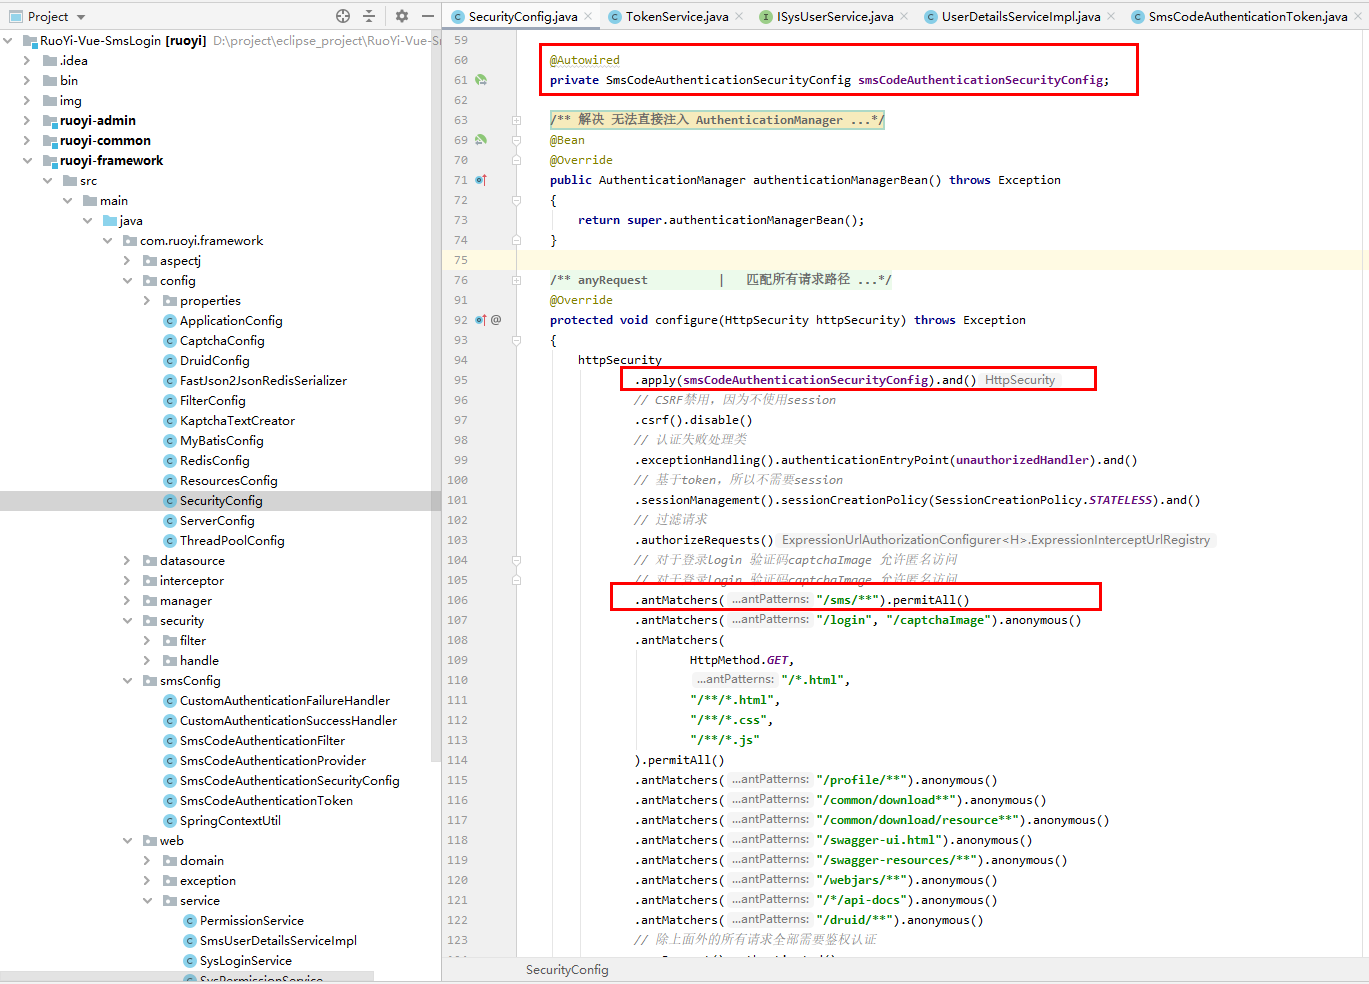This screenshot has width=1369, height=984.
Task: Select the SecurityConfig.java tab
Action: (x=523, y=16)
